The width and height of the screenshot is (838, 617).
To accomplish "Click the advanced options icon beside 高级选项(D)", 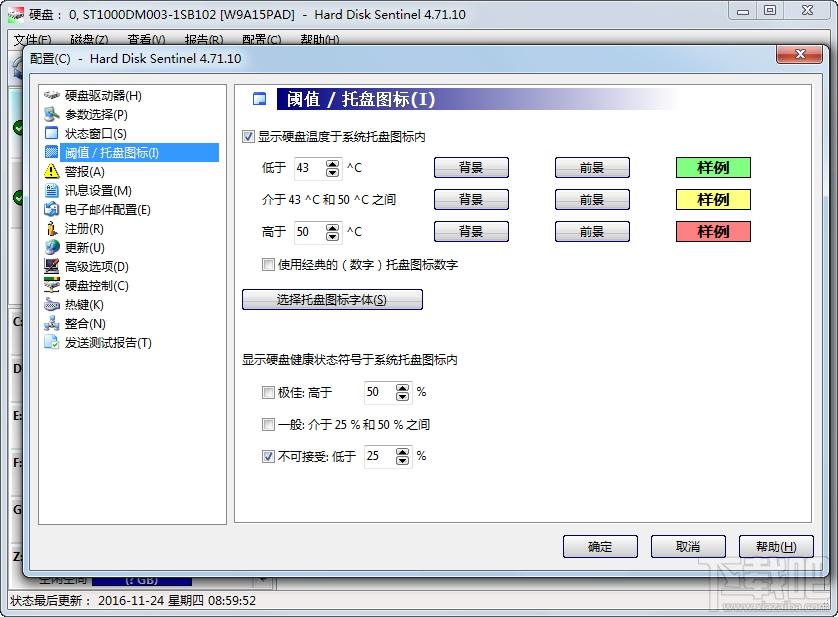I will click(x=52, y=266).
